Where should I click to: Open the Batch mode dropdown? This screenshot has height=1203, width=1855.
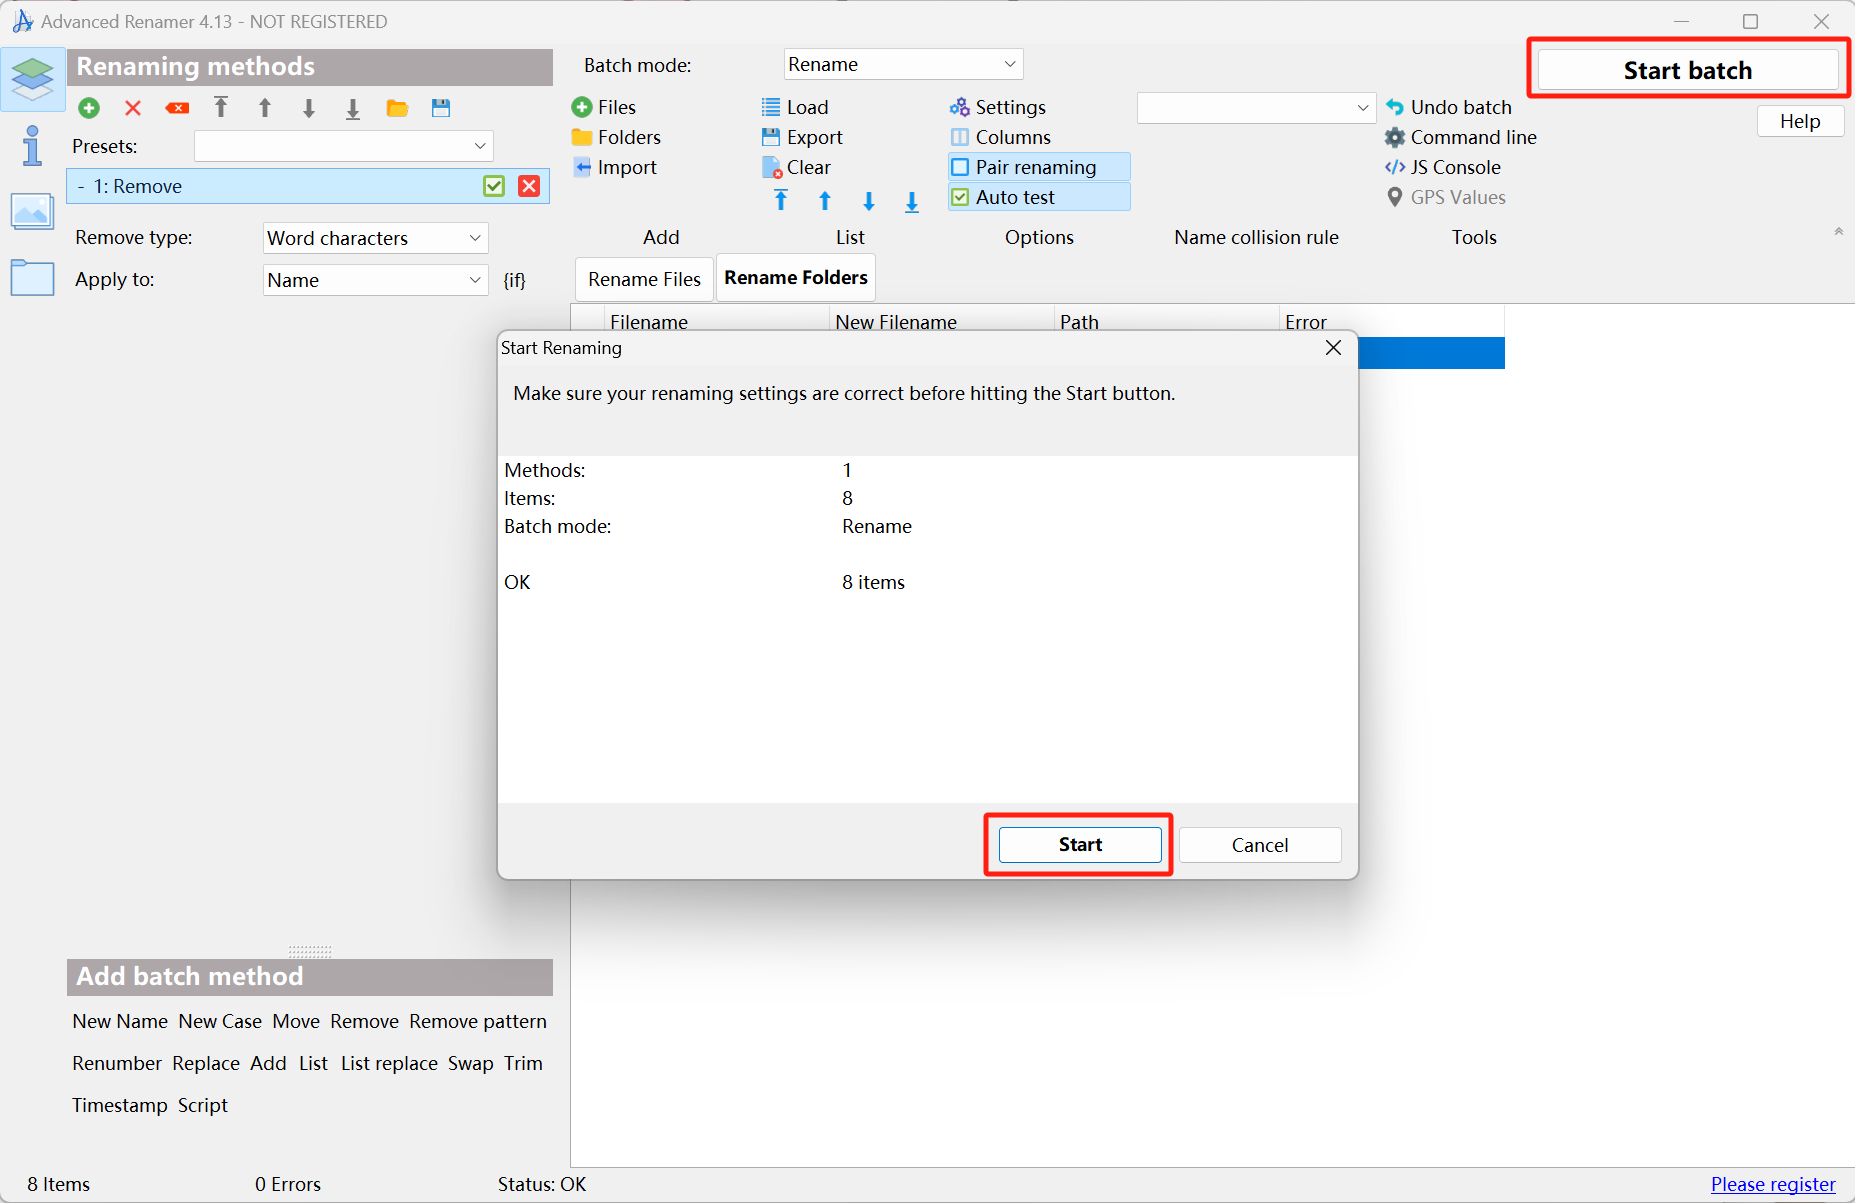click(902, 65)
